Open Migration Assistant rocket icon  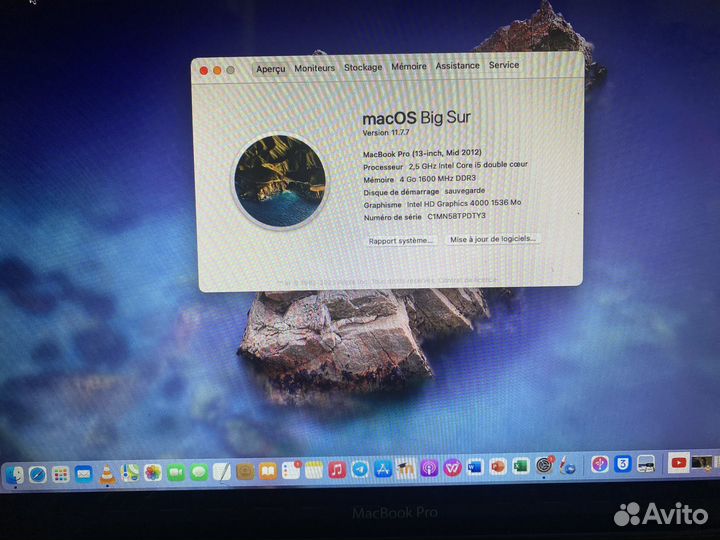568,467
